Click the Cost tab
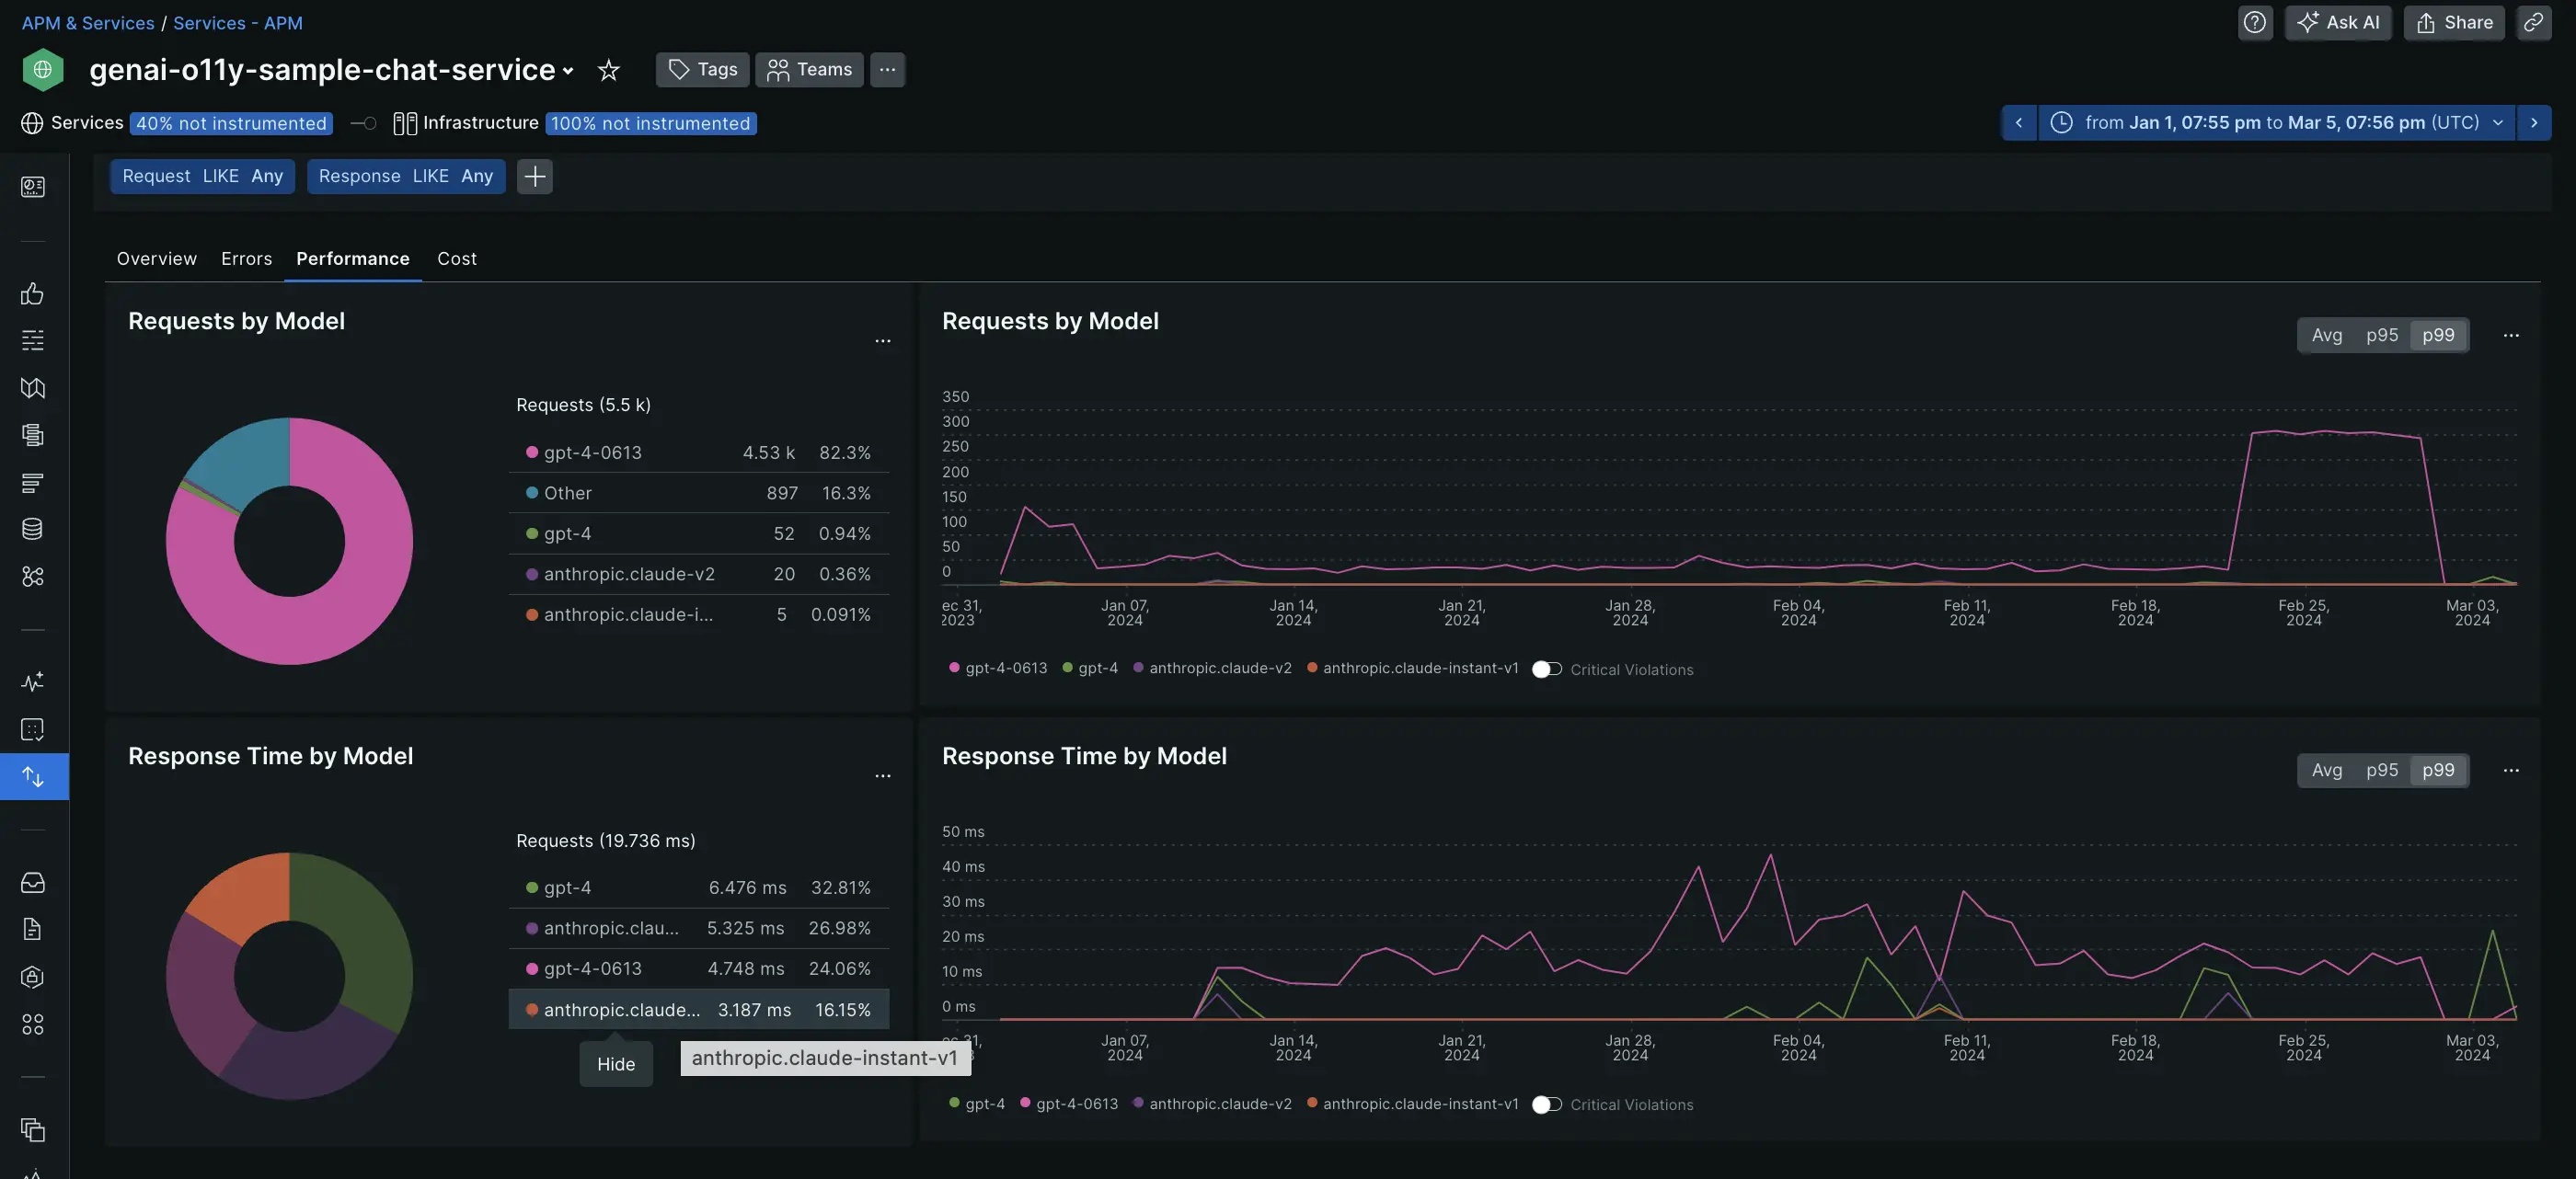 click(456, 258)
